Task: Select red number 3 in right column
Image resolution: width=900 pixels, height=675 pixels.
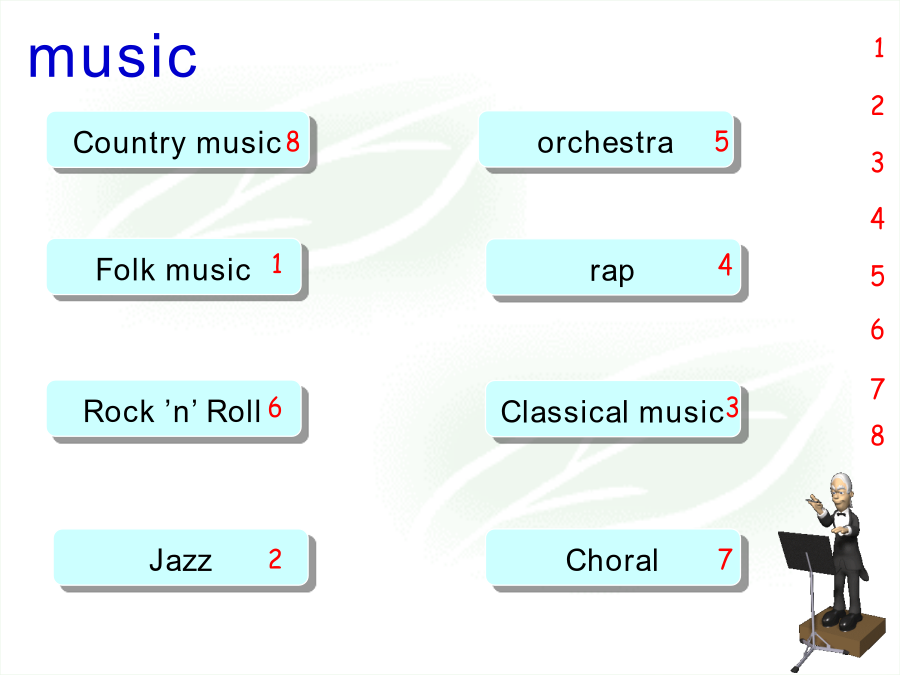Action: point(877,162)
